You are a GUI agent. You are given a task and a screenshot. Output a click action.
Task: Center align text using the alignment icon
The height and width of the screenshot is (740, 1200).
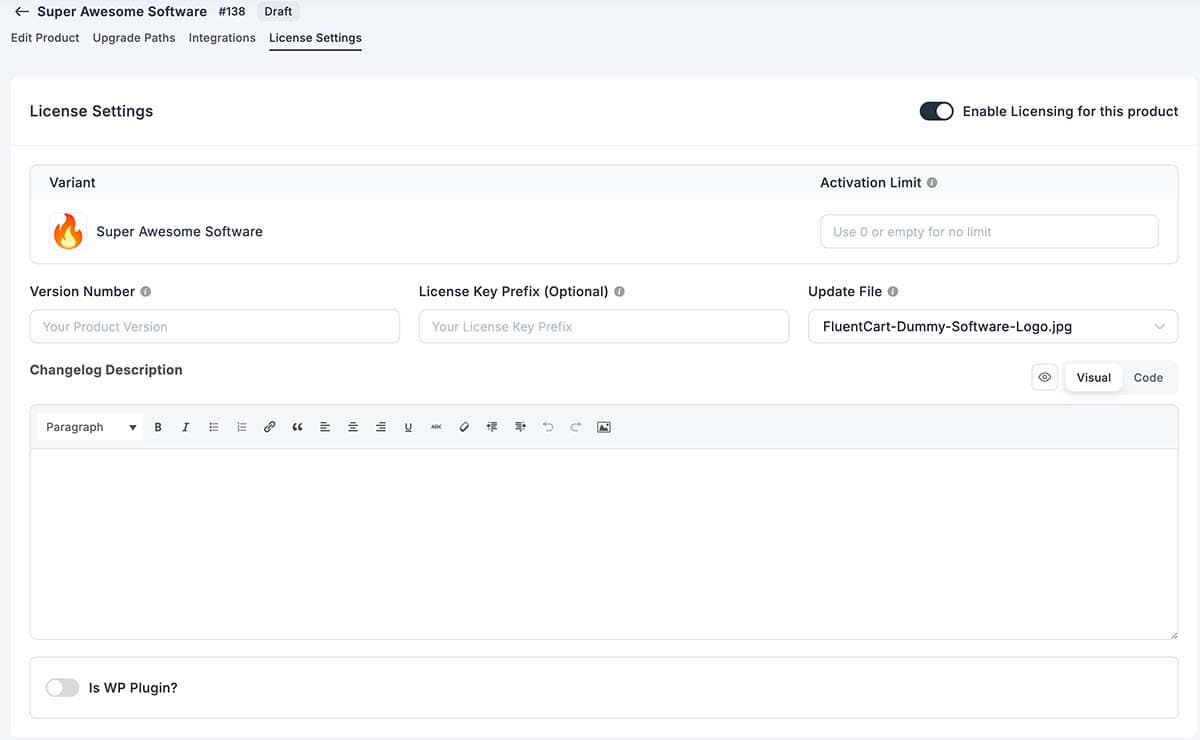click(x=353, y=426)
